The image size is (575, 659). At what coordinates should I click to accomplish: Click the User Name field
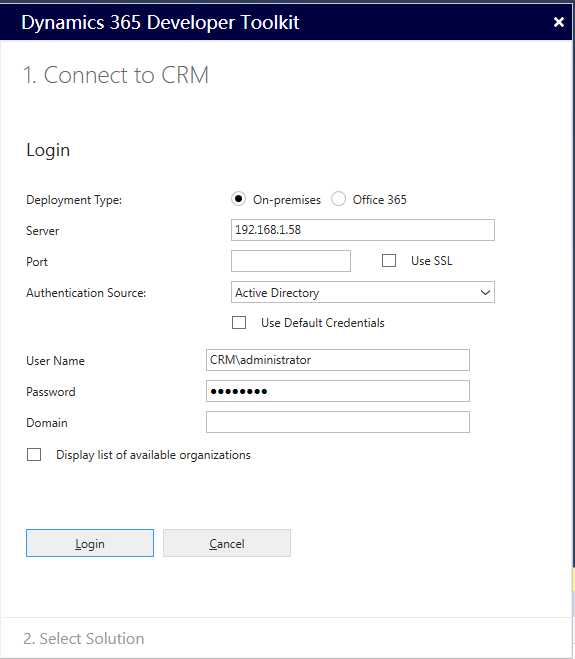coord(338,360)
